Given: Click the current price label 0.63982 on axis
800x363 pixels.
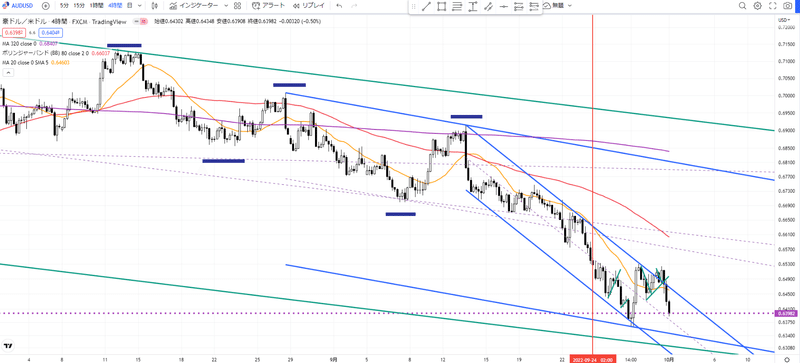Looking at the screenshot, I should (785, 313).
